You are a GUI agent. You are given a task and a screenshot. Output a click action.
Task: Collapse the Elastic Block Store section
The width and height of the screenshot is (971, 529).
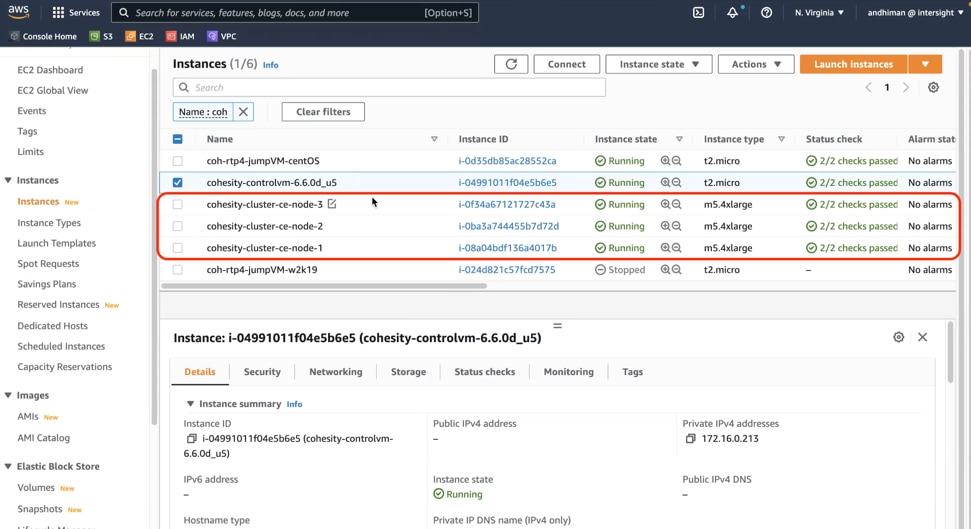pyautogui.click(x=8, y=466)
